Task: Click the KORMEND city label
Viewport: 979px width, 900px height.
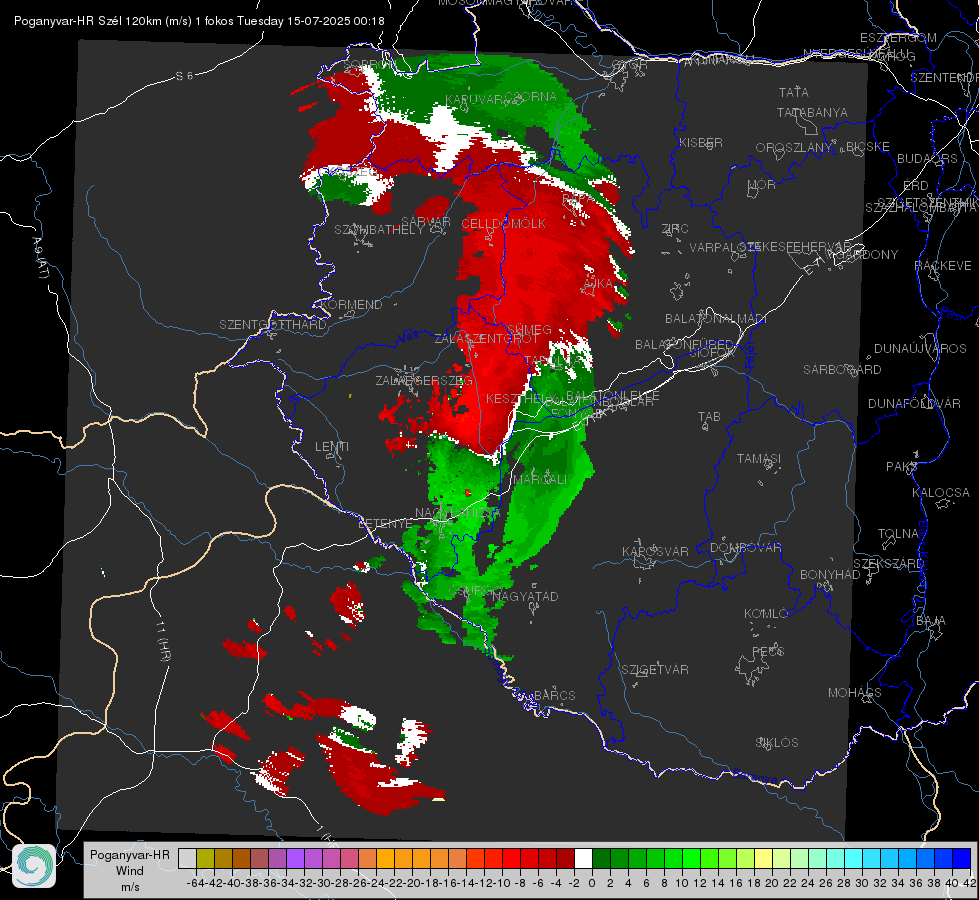Action: pos(351,305)
